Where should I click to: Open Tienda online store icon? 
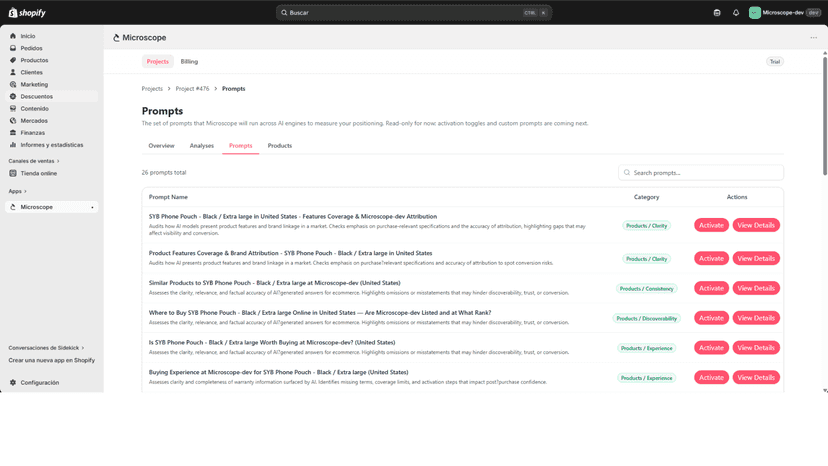13,173
